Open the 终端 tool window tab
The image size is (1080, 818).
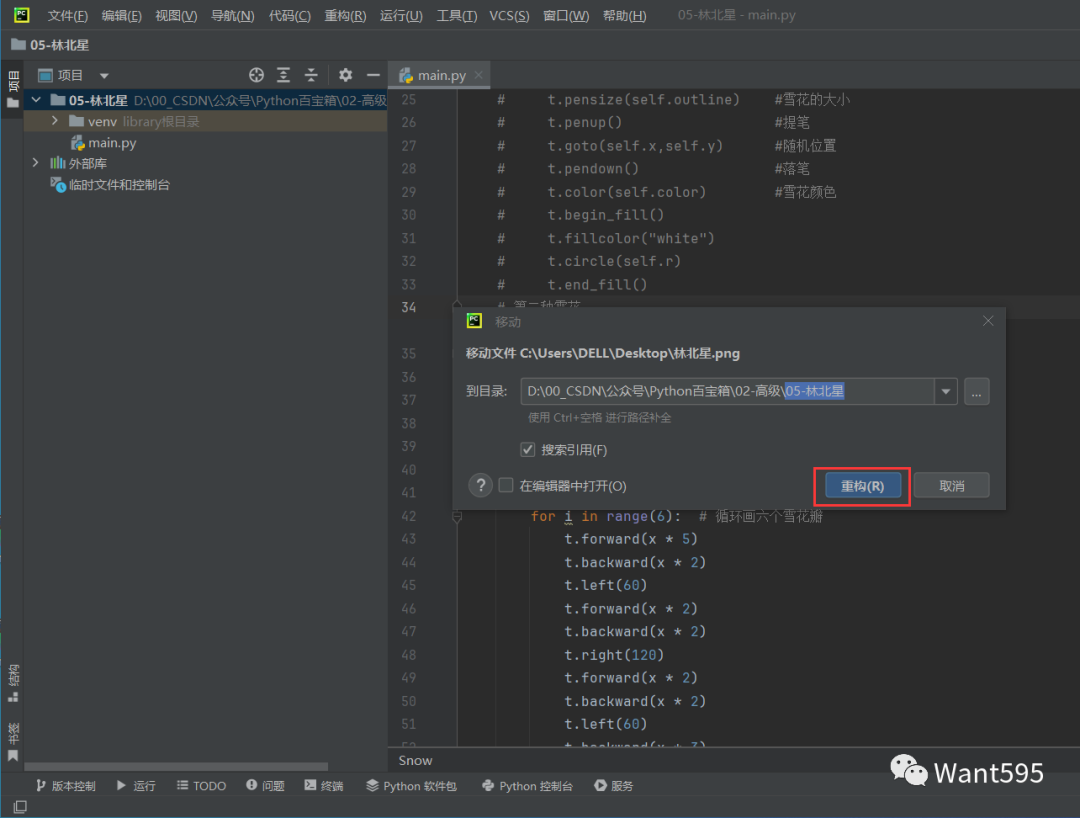pyautogui.click(x=324, y=786)
